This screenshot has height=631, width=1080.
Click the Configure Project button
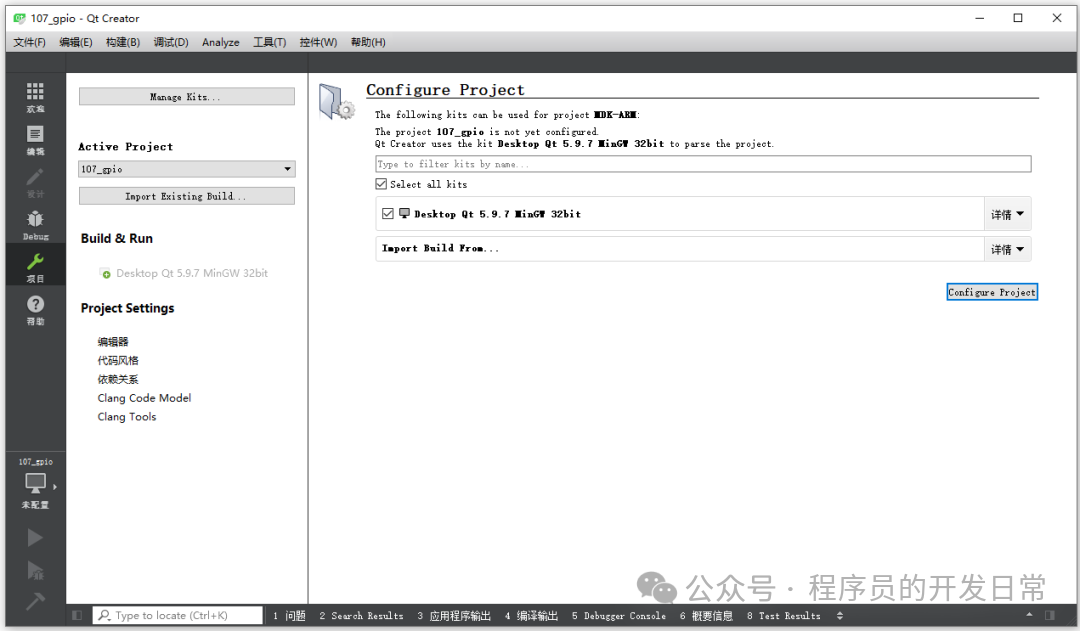pyautogui.click(x=992, y=292)
